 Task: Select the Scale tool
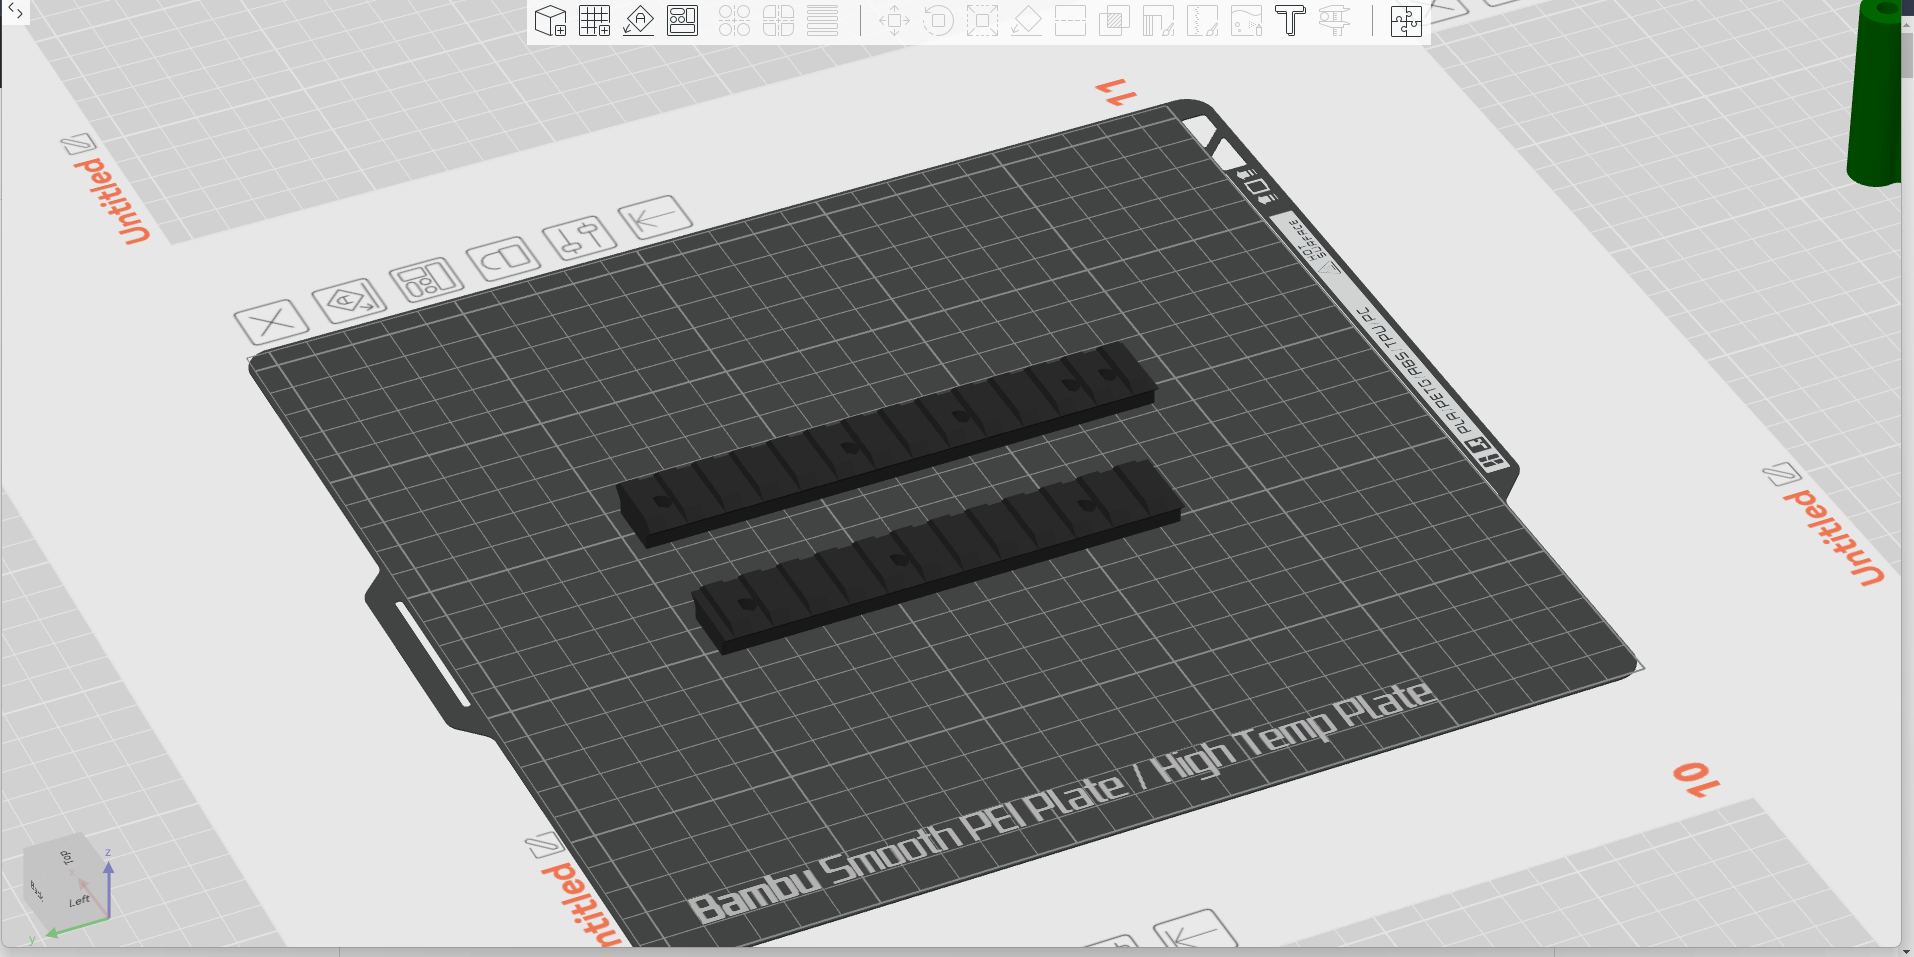point(982,21)
